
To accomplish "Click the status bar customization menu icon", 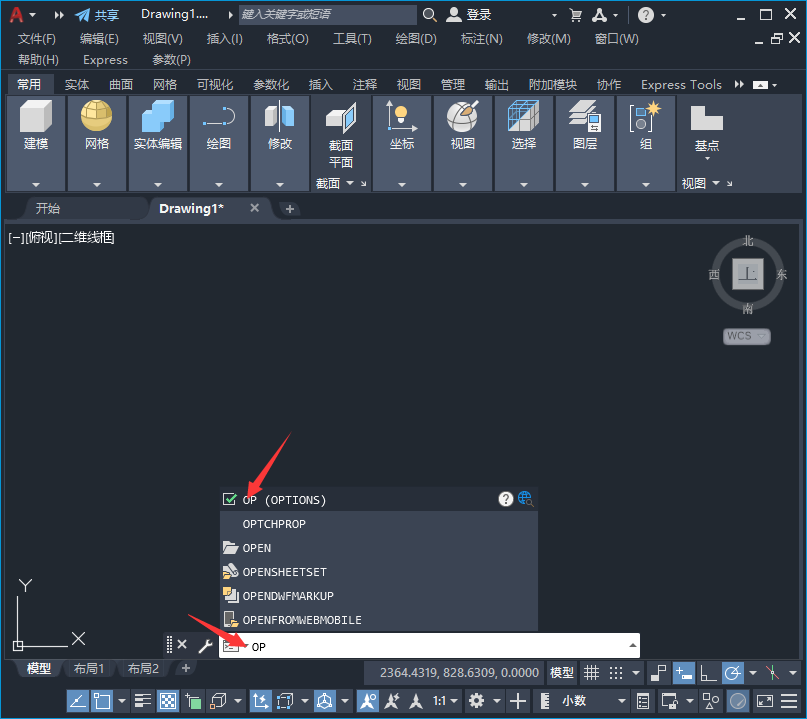I will (x=789, y=700).
